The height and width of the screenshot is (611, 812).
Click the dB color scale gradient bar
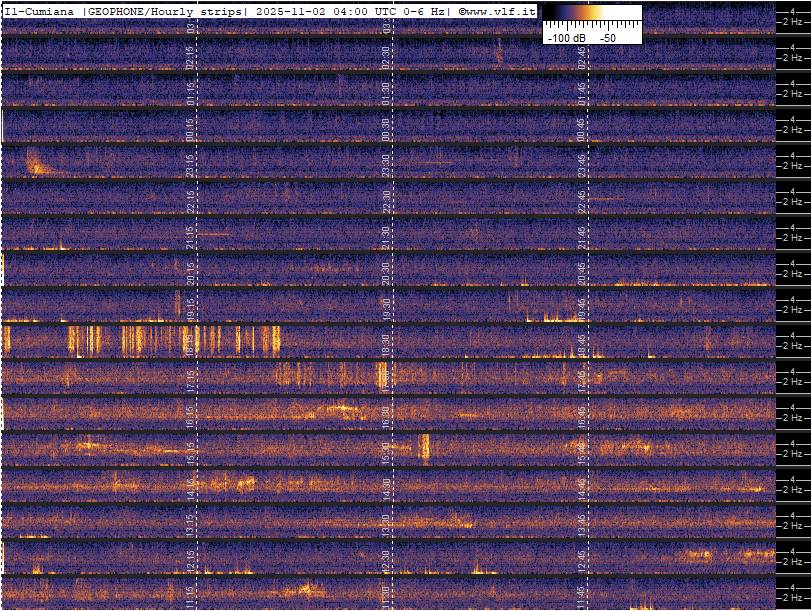point(592,13)
